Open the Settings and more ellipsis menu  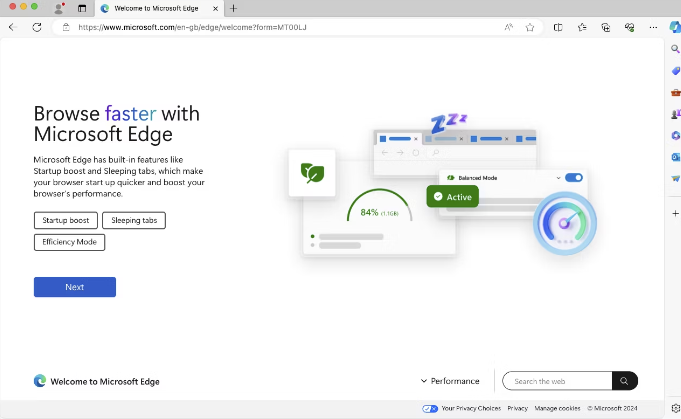click(x=653, y=27)
